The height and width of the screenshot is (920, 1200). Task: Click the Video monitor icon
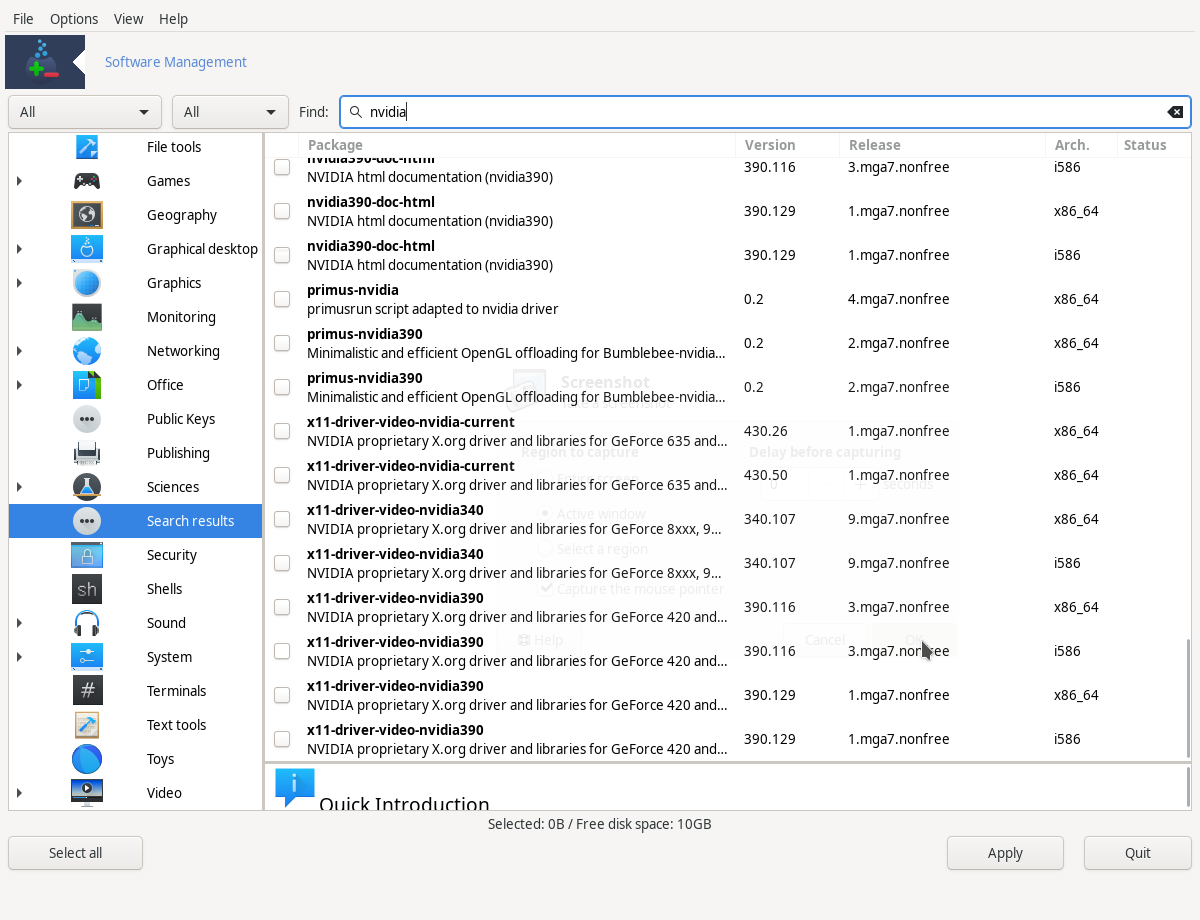[x=87, y=793]
